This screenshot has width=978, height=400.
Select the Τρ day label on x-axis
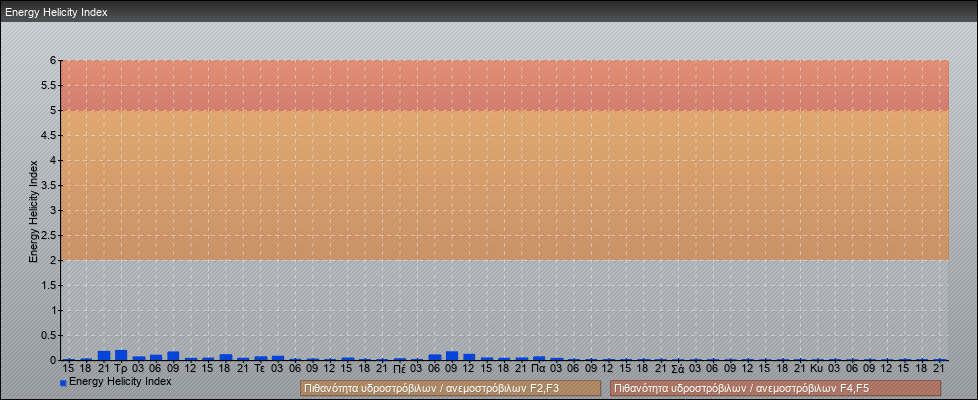[121, 368]
